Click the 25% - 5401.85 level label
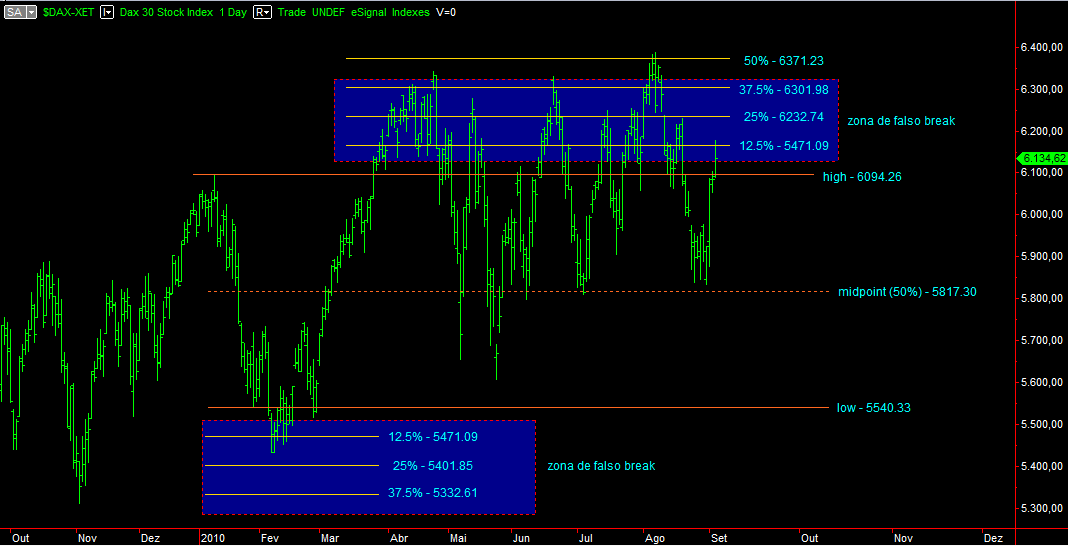 [433, 466]
